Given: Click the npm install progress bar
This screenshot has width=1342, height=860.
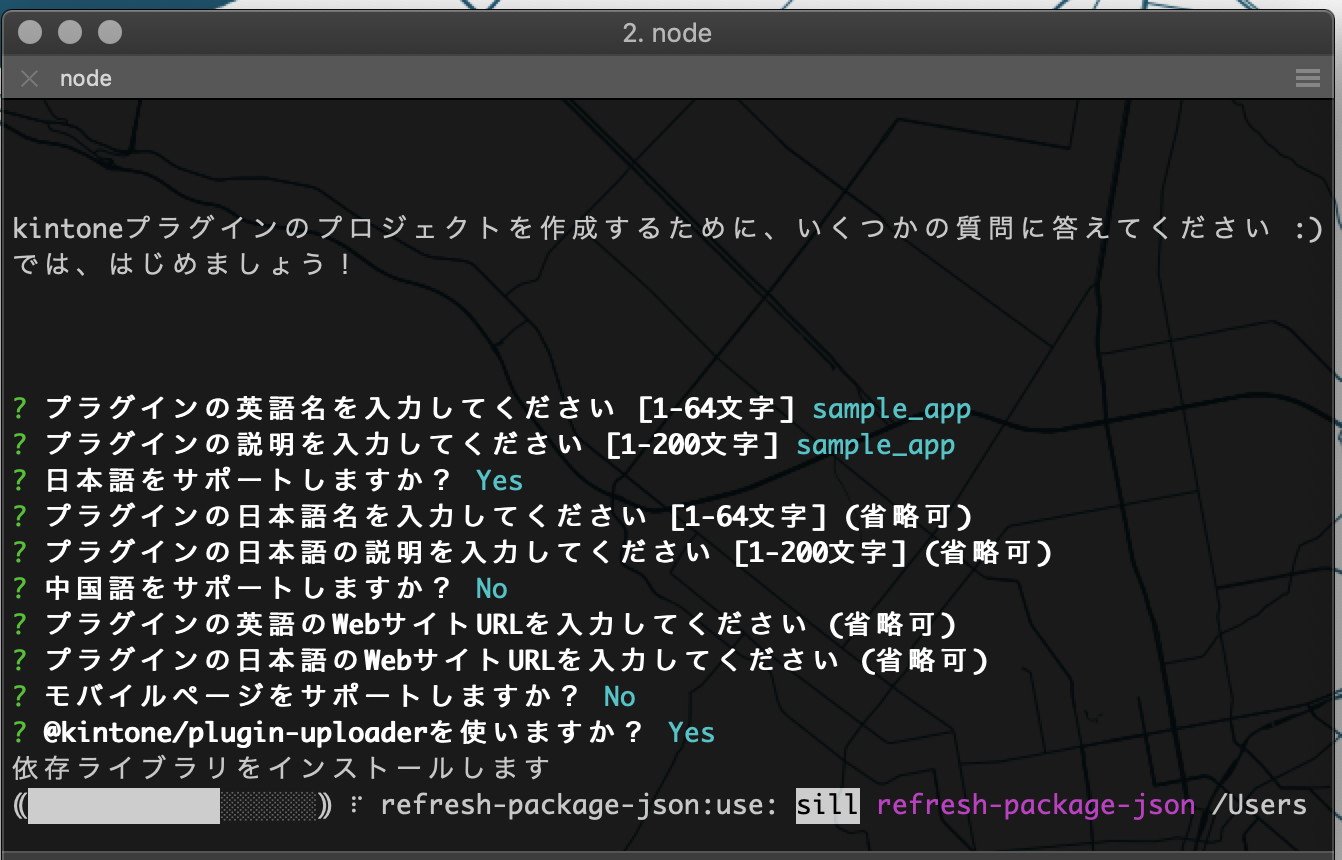Looking at the screenshot, I should (172, 805).
